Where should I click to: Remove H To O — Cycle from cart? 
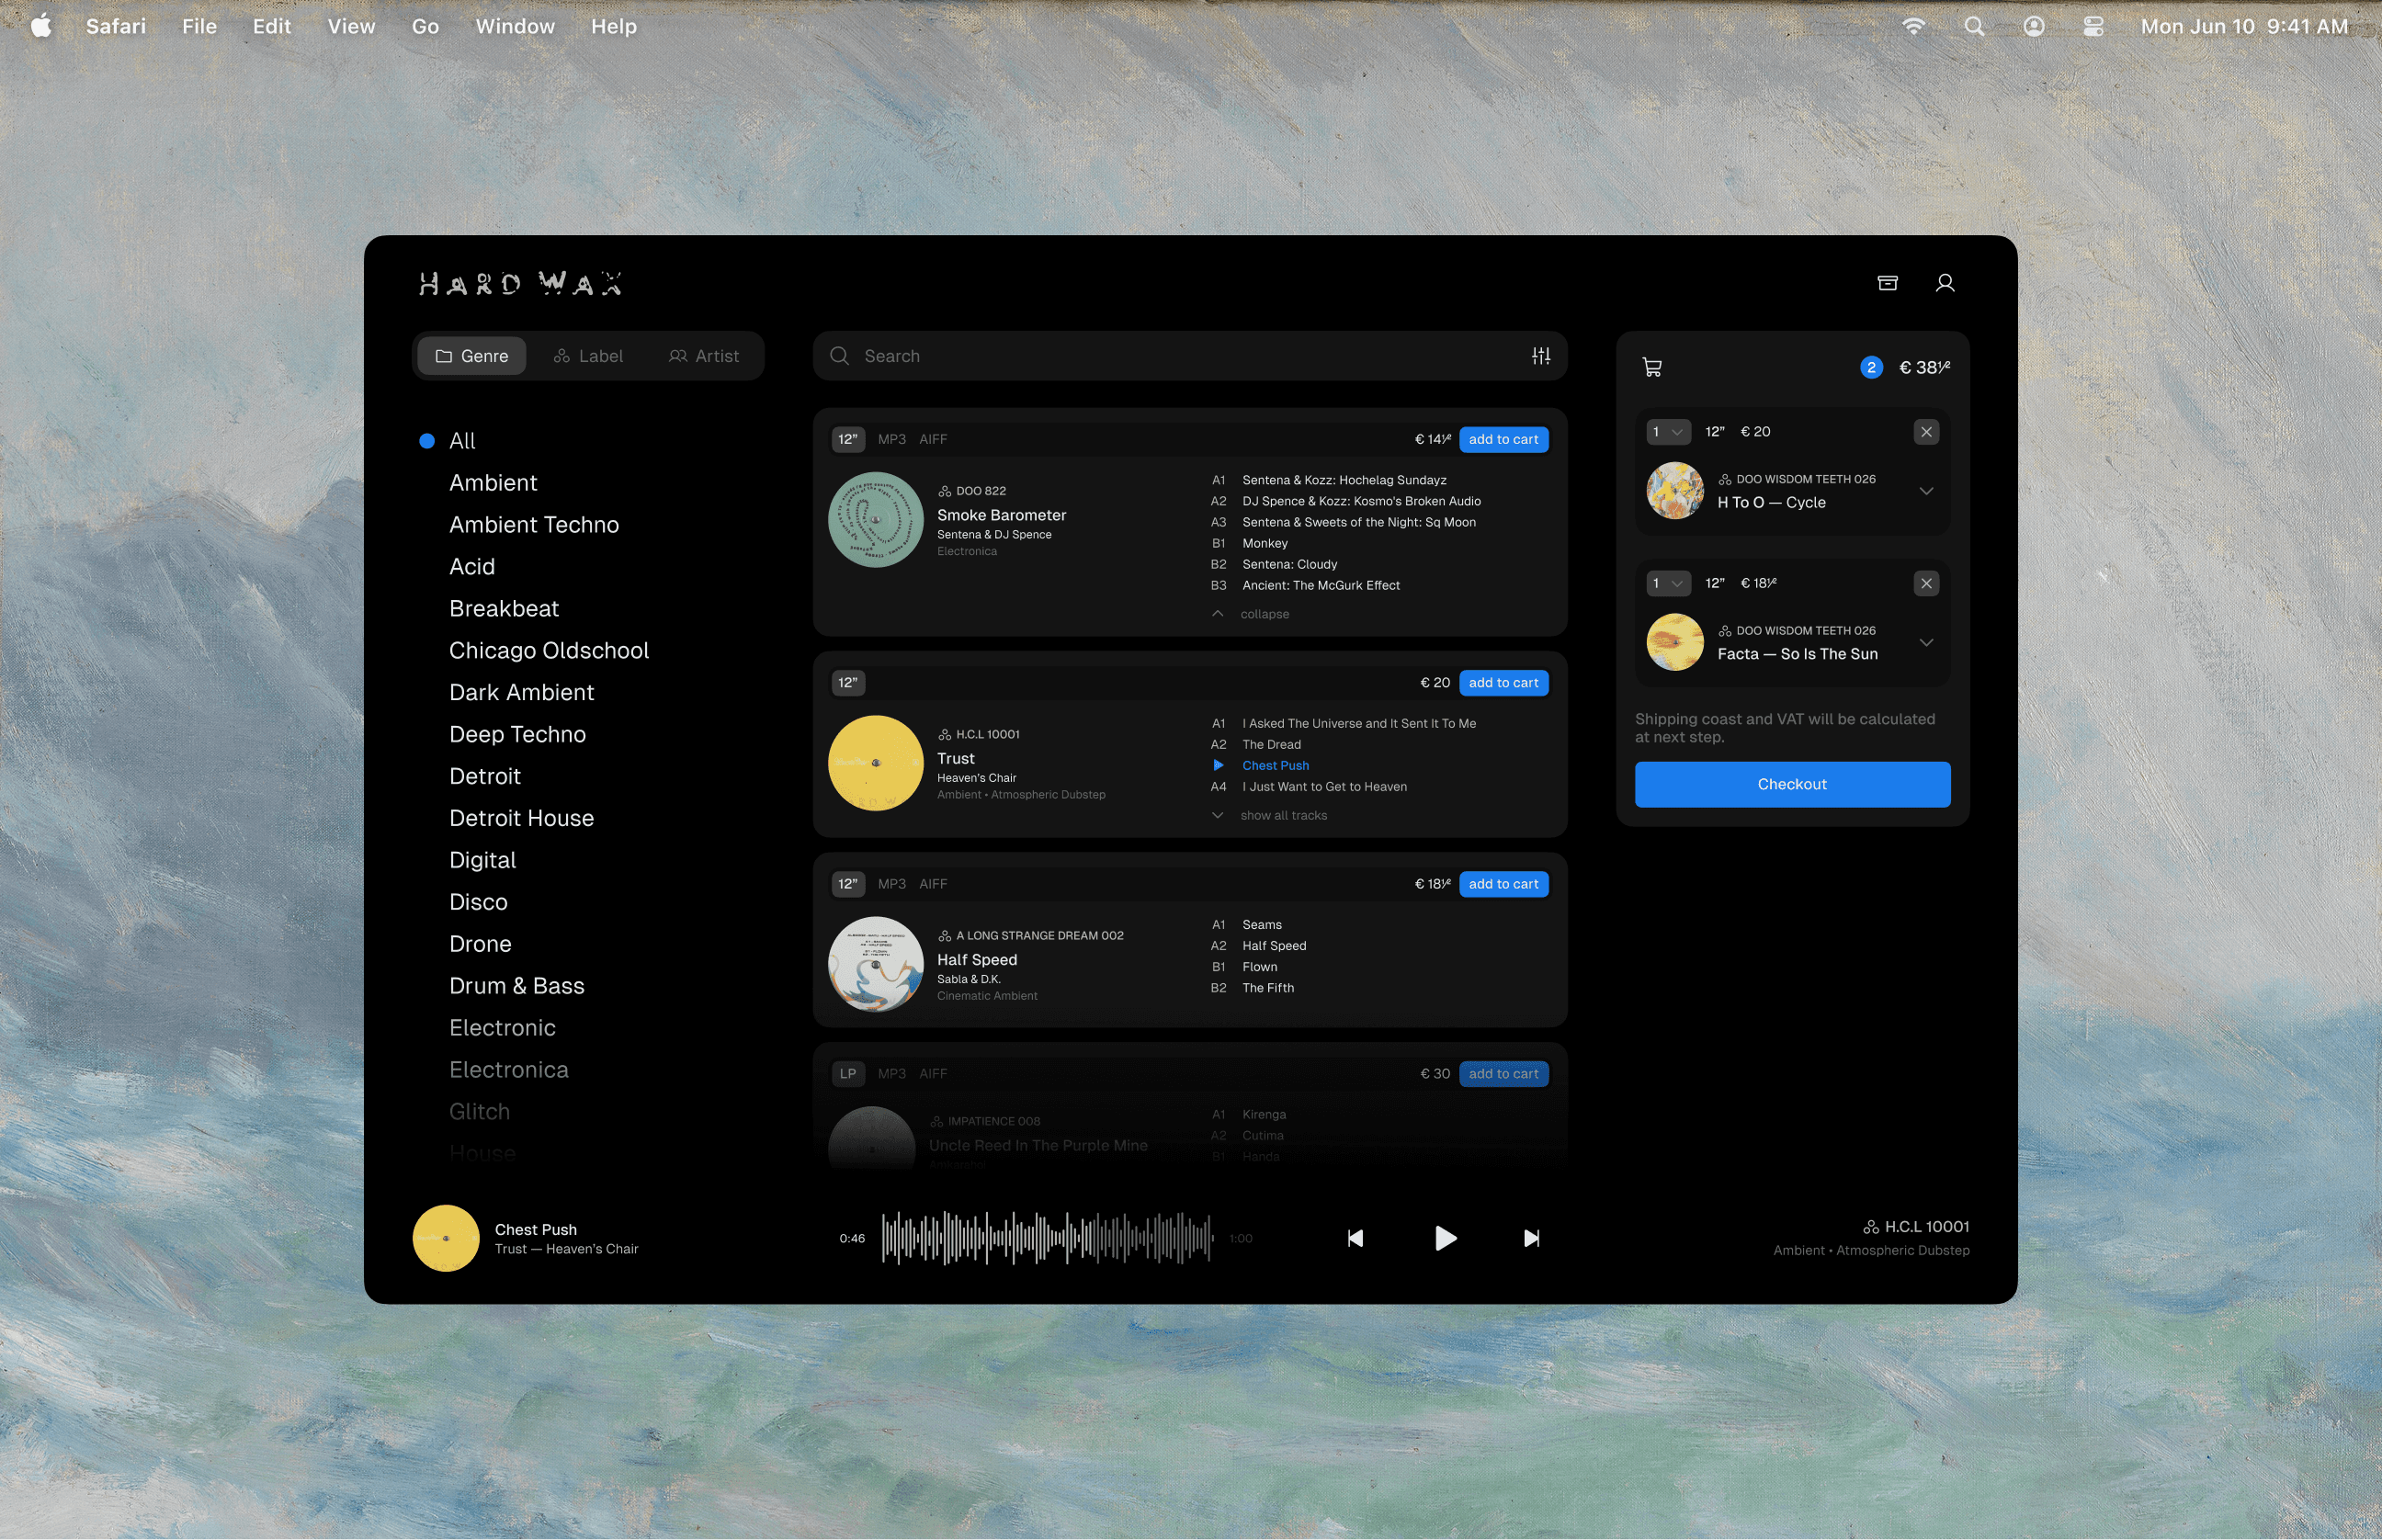pos(1925,432)
